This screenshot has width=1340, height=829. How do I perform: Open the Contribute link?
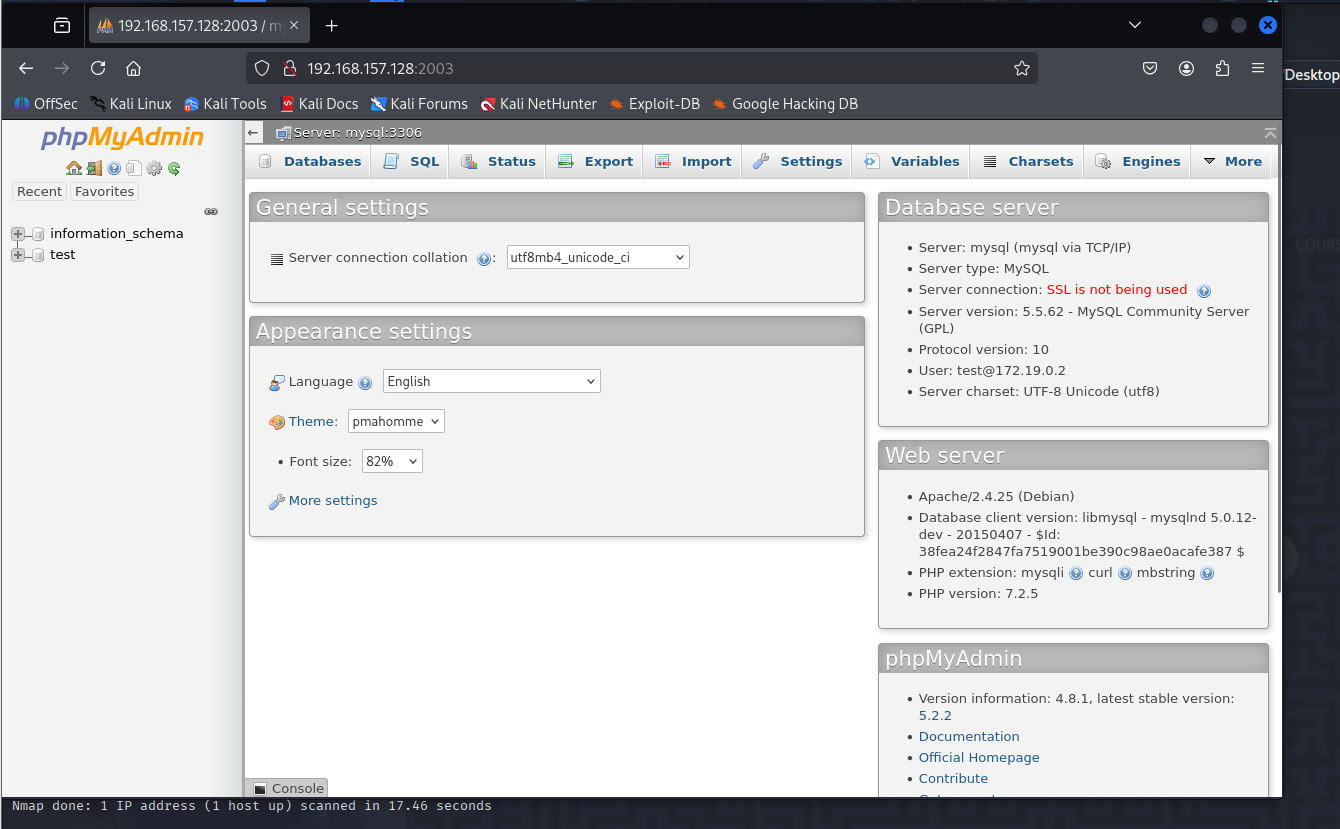(x=953, y=779)
